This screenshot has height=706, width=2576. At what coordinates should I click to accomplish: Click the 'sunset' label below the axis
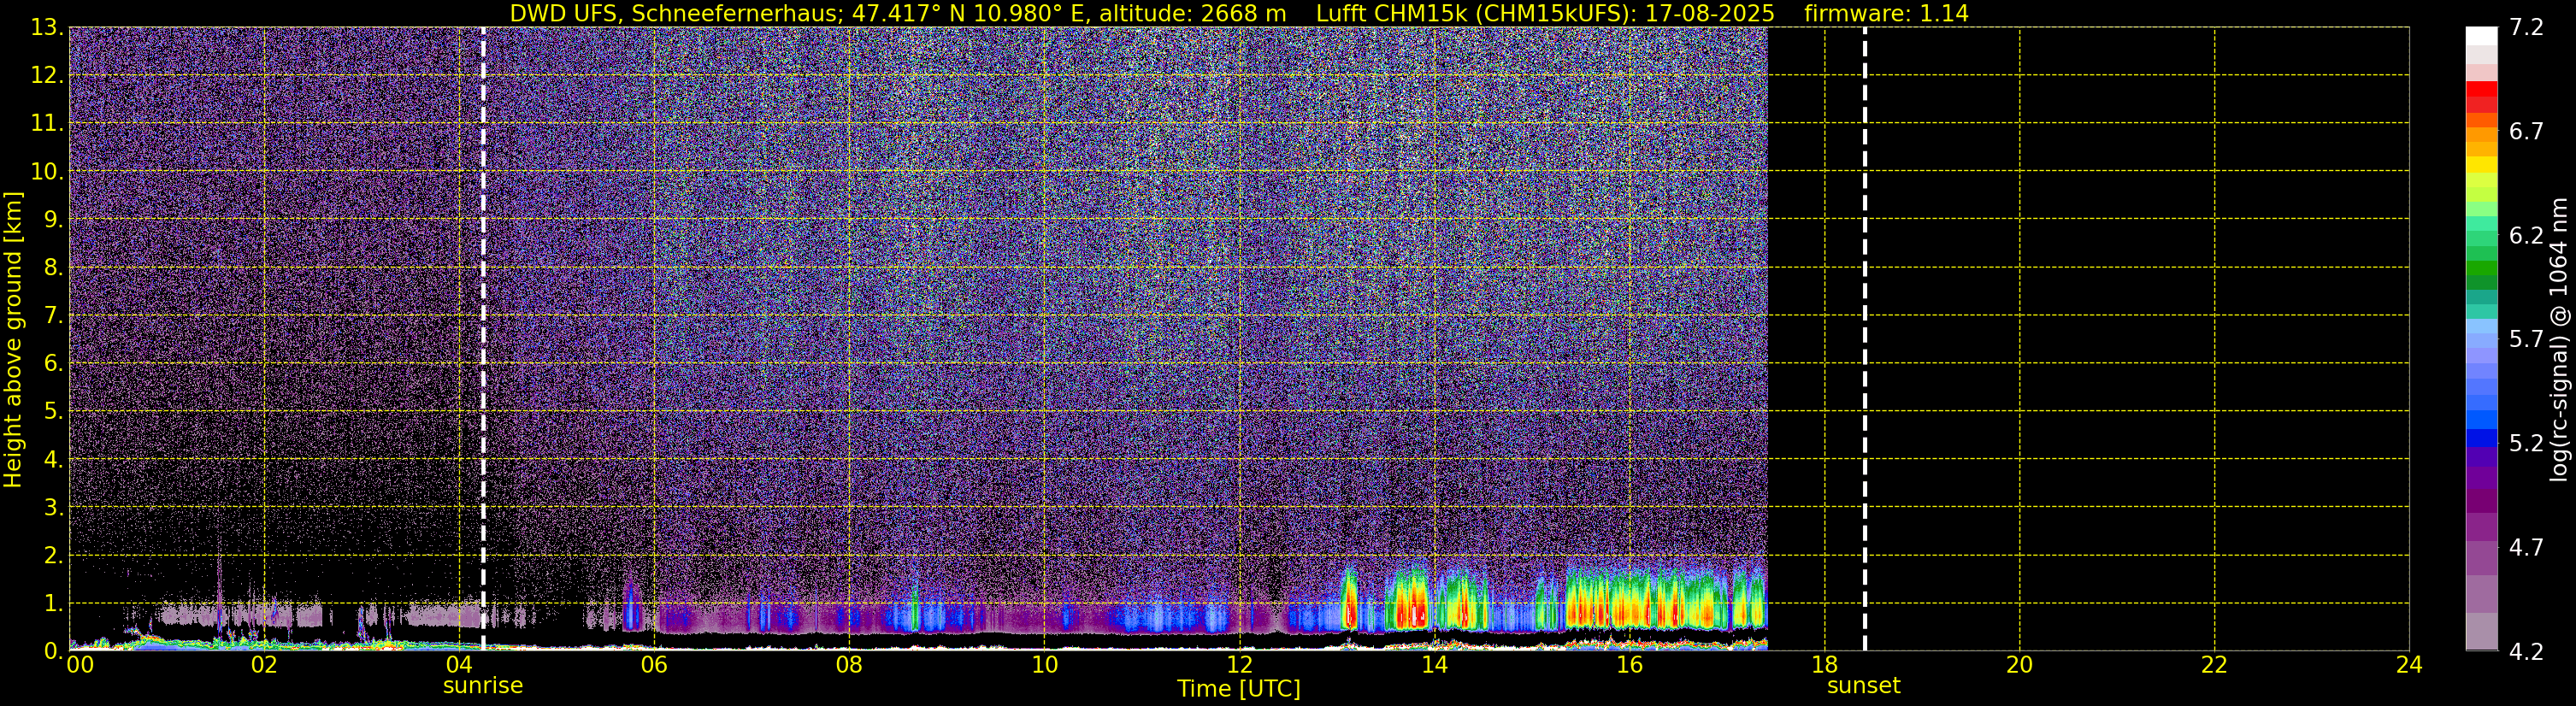(1864, 686)
